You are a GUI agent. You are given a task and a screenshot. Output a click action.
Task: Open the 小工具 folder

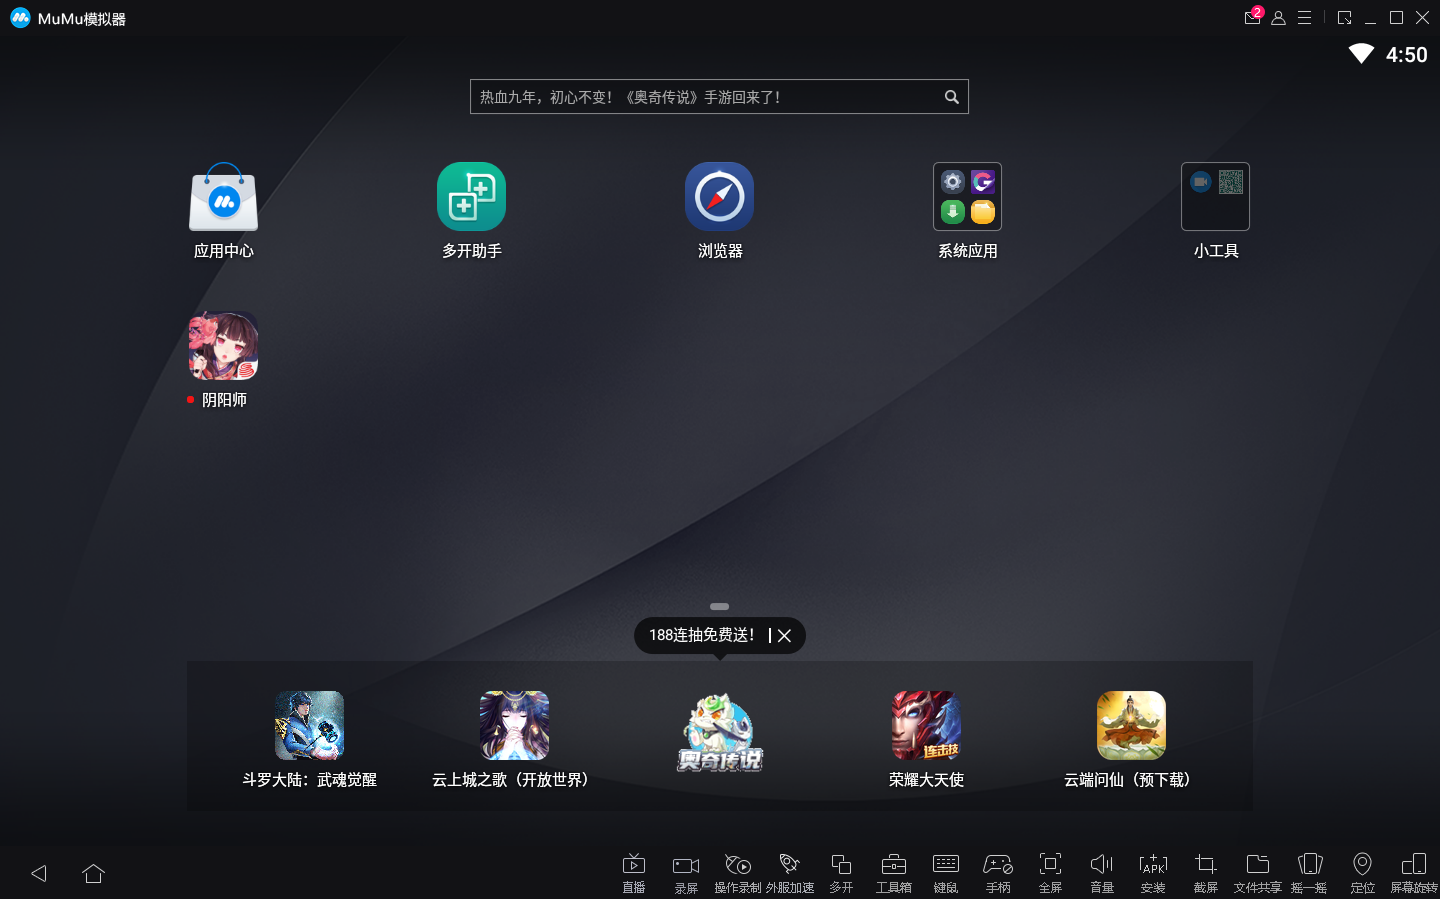(x=1215, y=197)
